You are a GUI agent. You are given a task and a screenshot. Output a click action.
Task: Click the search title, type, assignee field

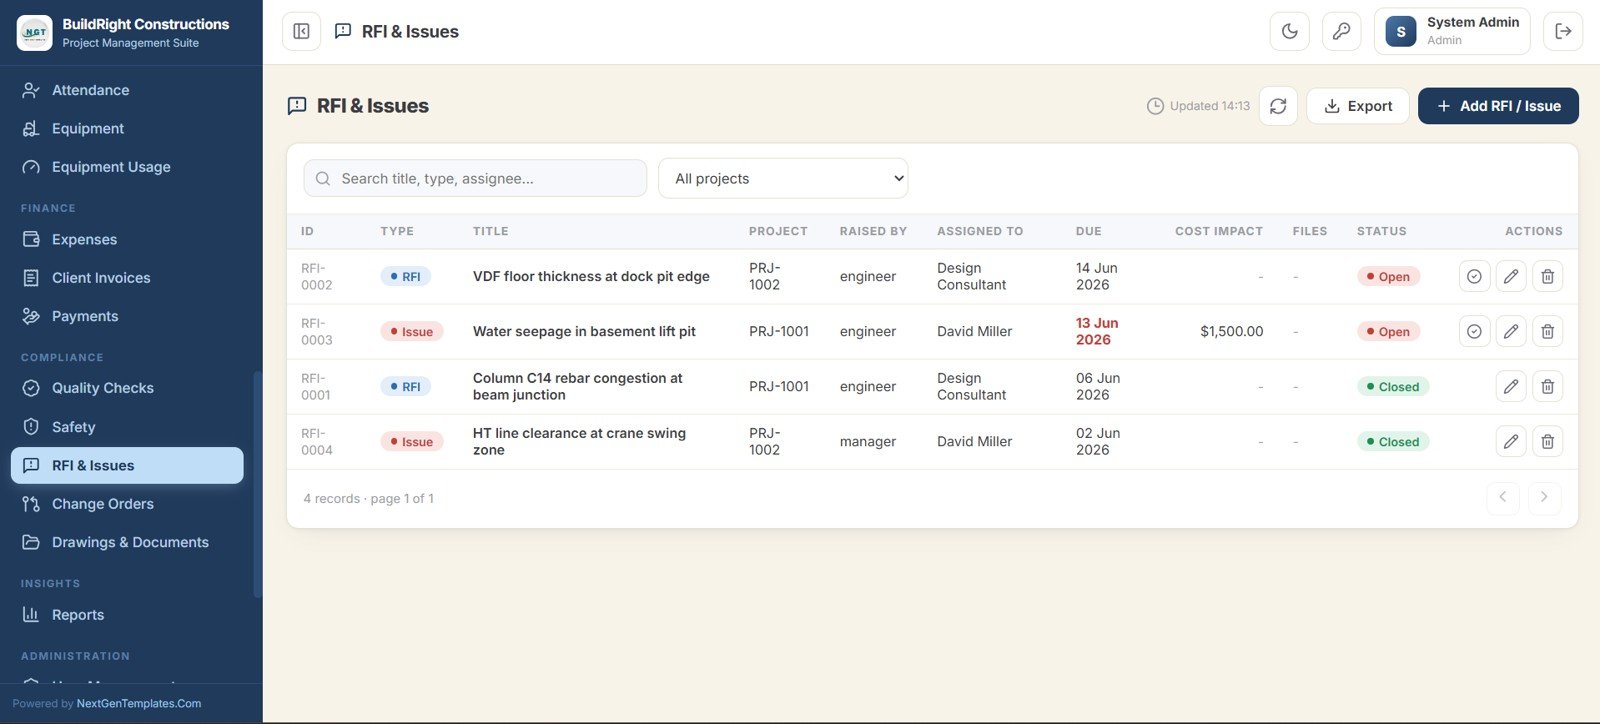pos(475,178)
